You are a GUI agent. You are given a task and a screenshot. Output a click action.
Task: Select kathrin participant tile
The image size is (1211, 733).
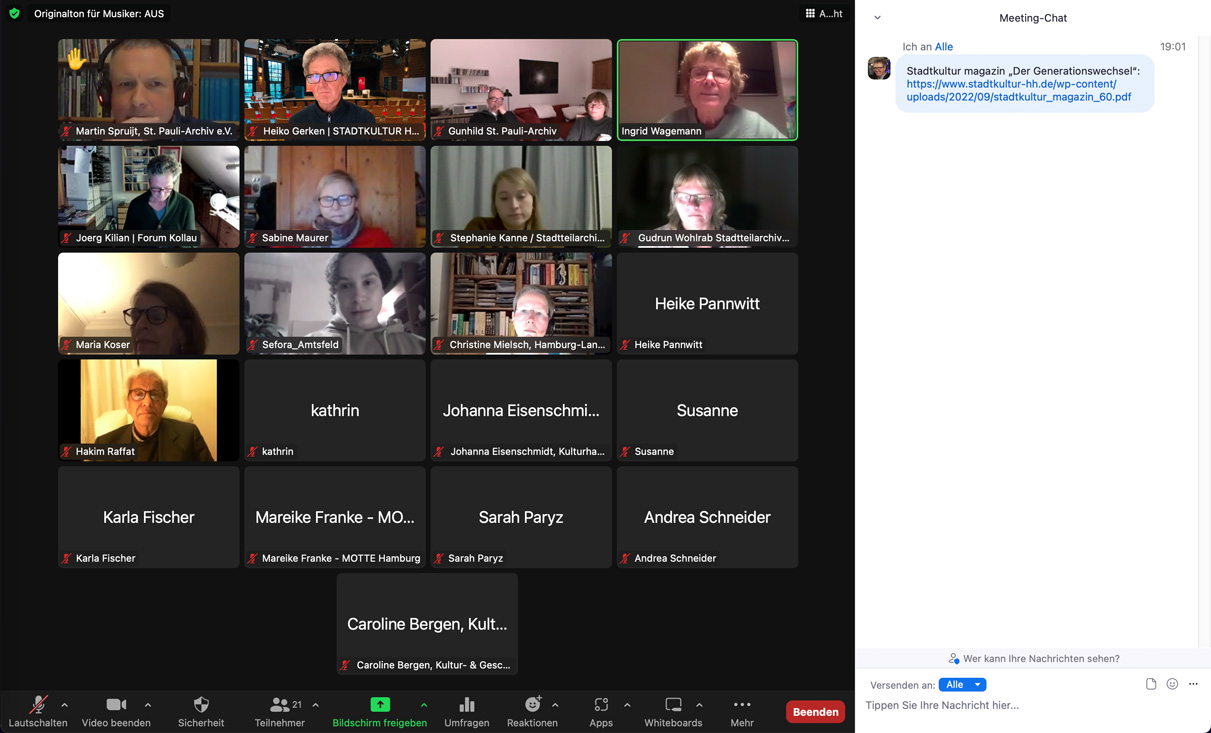tap(335, 410)
